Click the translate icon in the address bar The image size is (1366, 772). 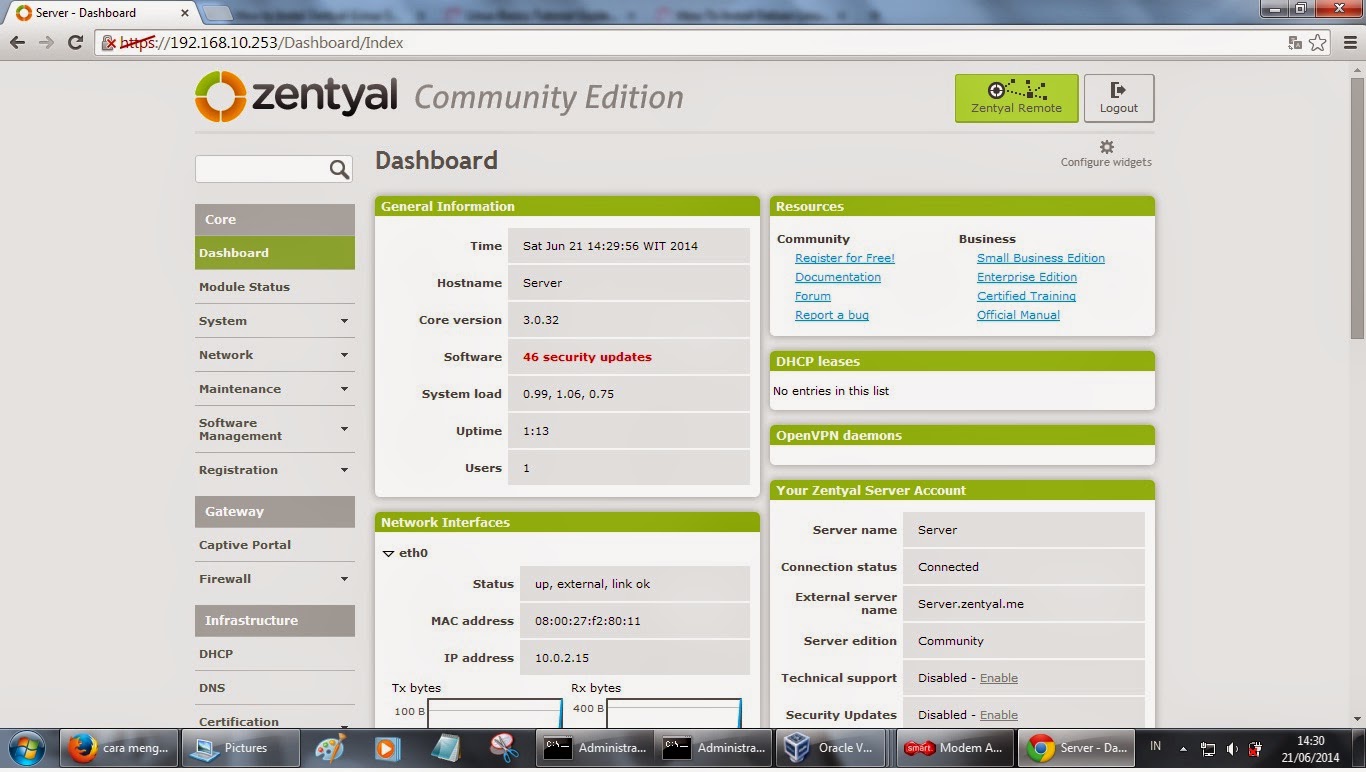click(x=1295, y=43)
